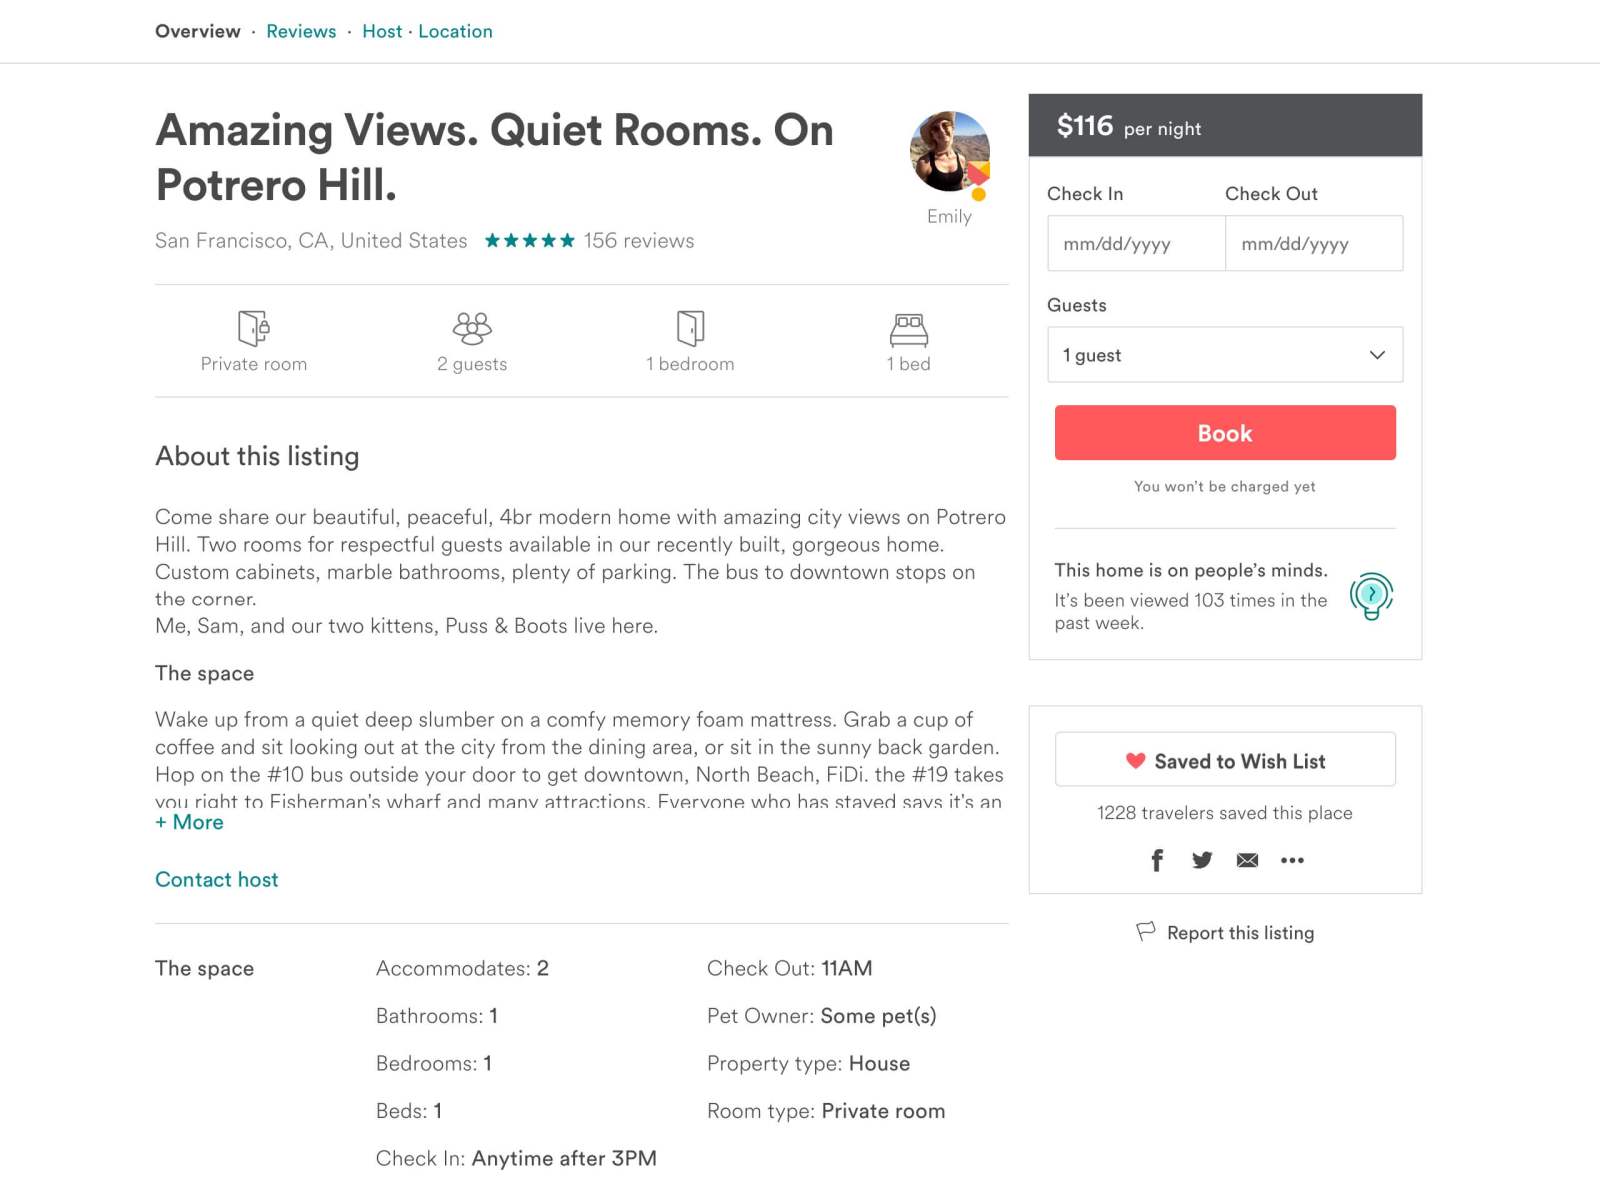Open more sharing options via ellipsis icon
The width and height of the screenshot is (1600, 1193).
point(1292,860)
